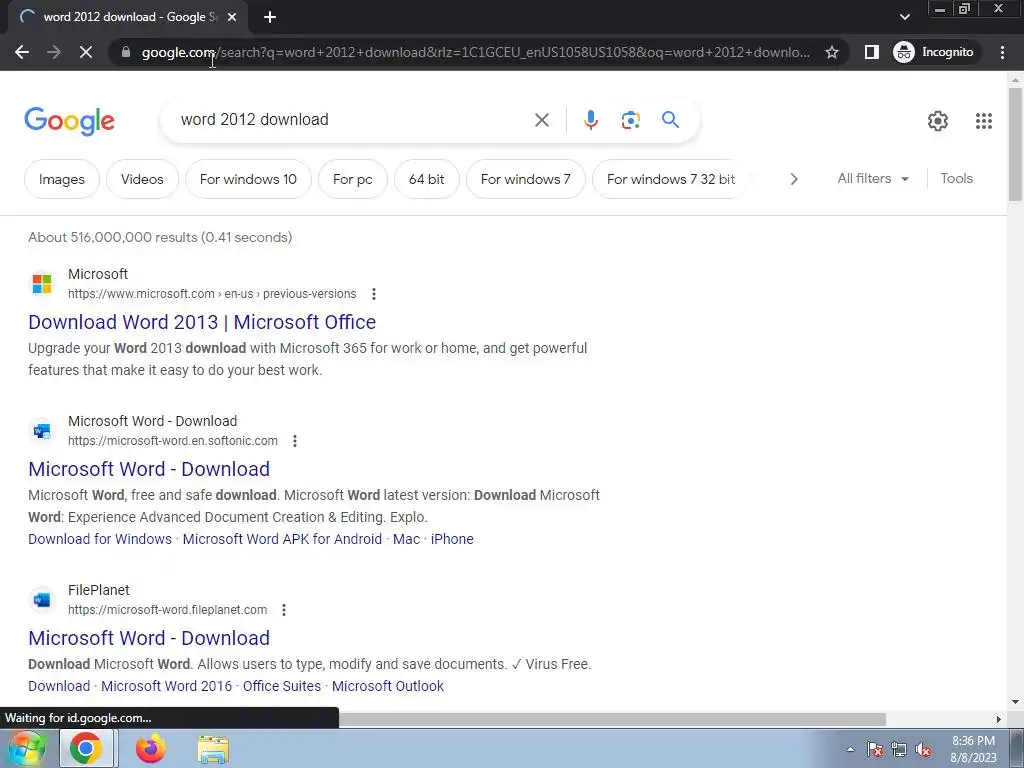Image resolution: width=1024 pixels, height=768 pixels.
Task: Click the horizontal scrollbar right arrow
Action: coord(999,719)
